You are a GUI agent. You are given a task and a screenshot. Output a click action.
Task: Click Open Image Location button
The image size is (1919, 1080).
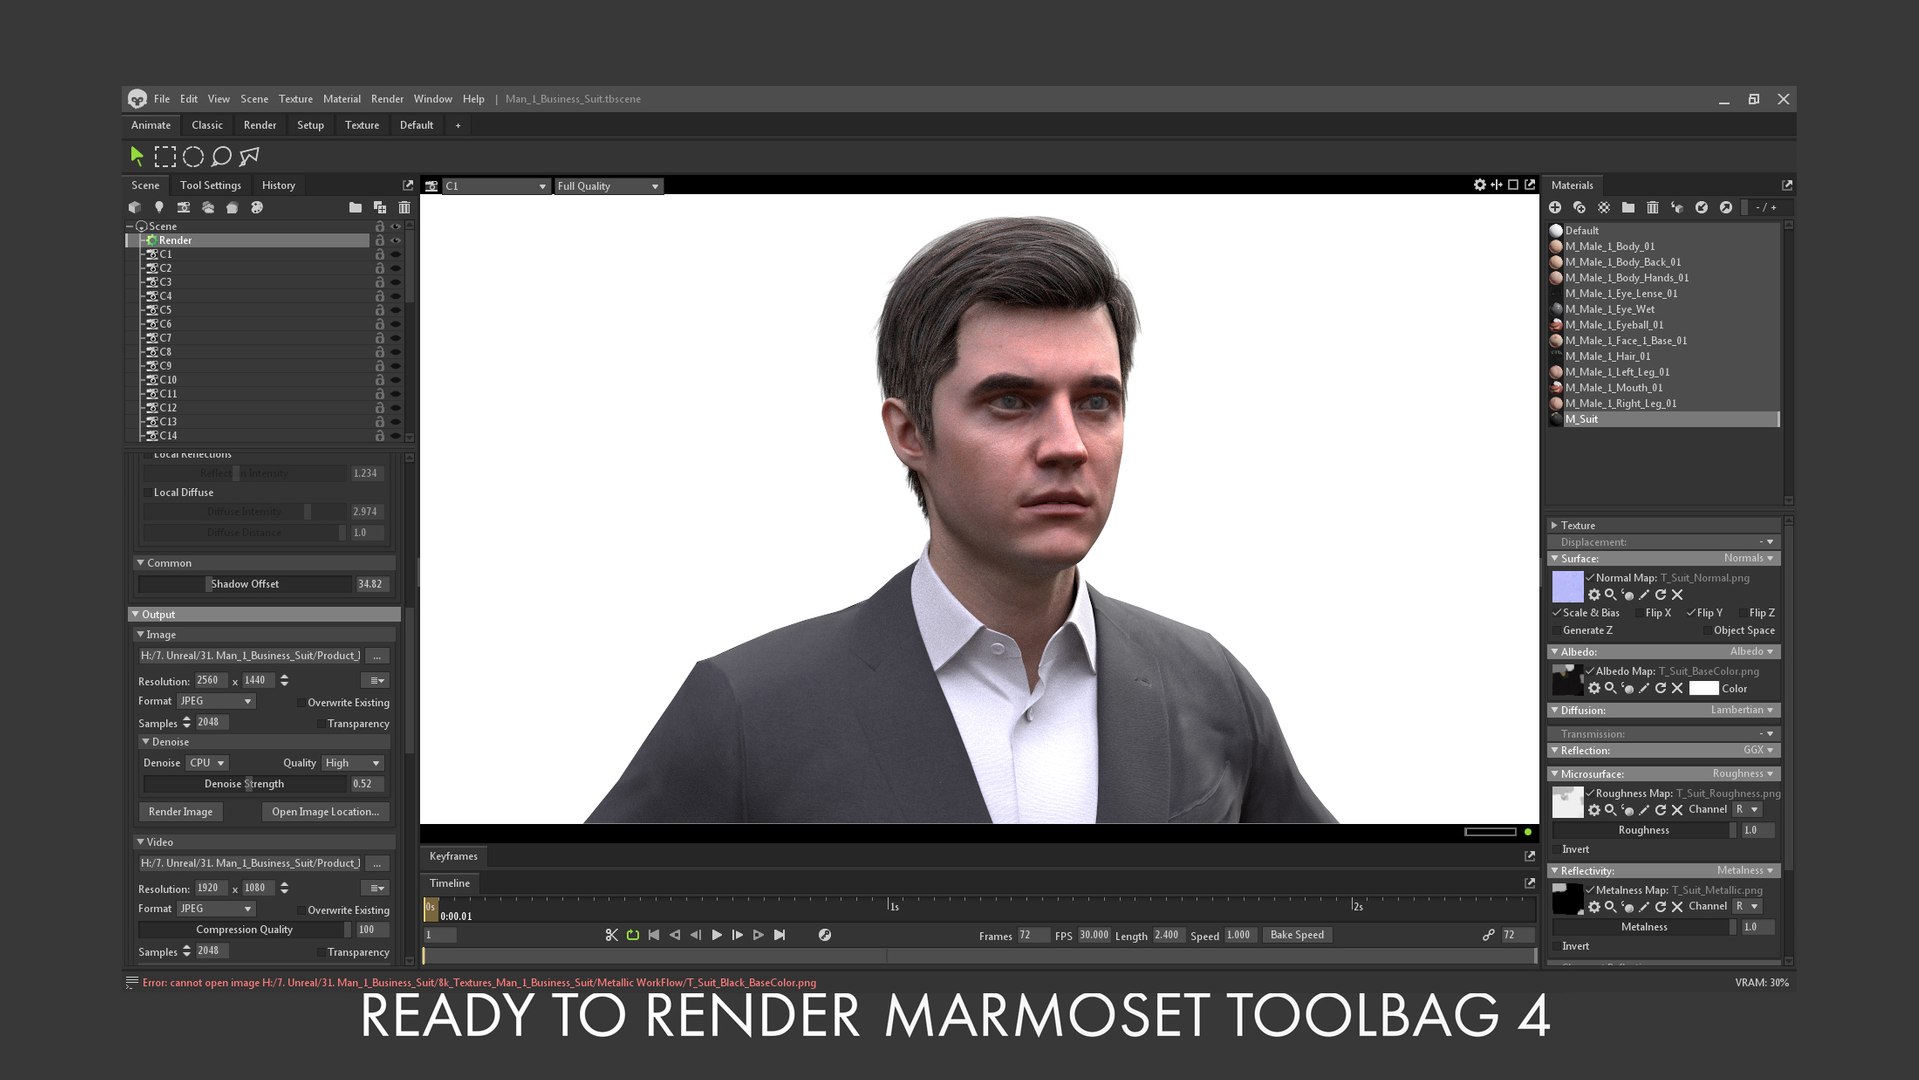325,812
